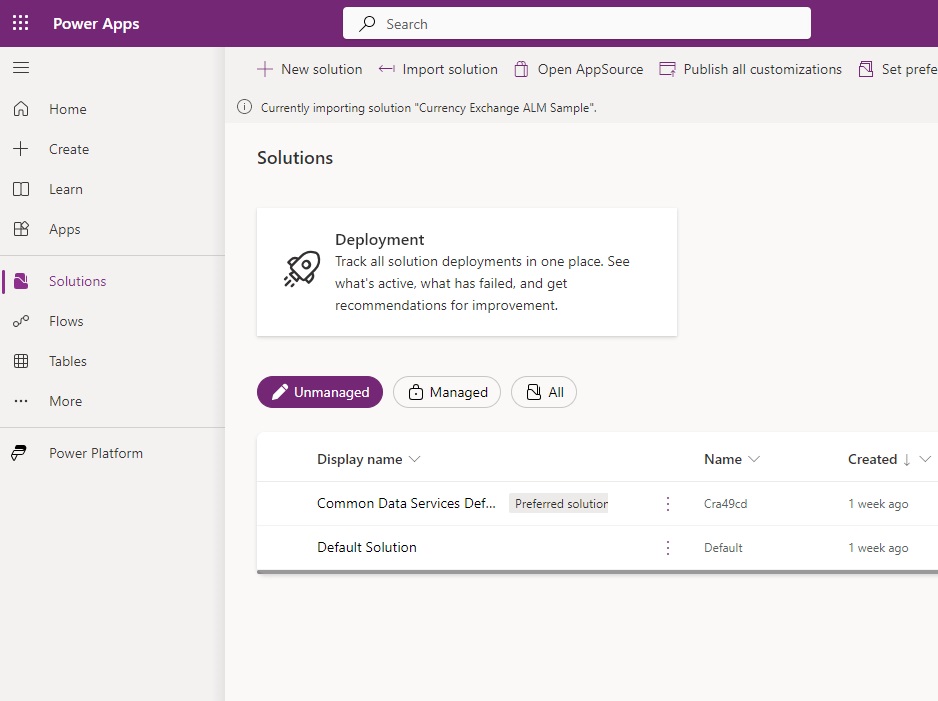Open Create in the sidebar
The width and height of the screenshot is (938, 701).
[69, 149]
